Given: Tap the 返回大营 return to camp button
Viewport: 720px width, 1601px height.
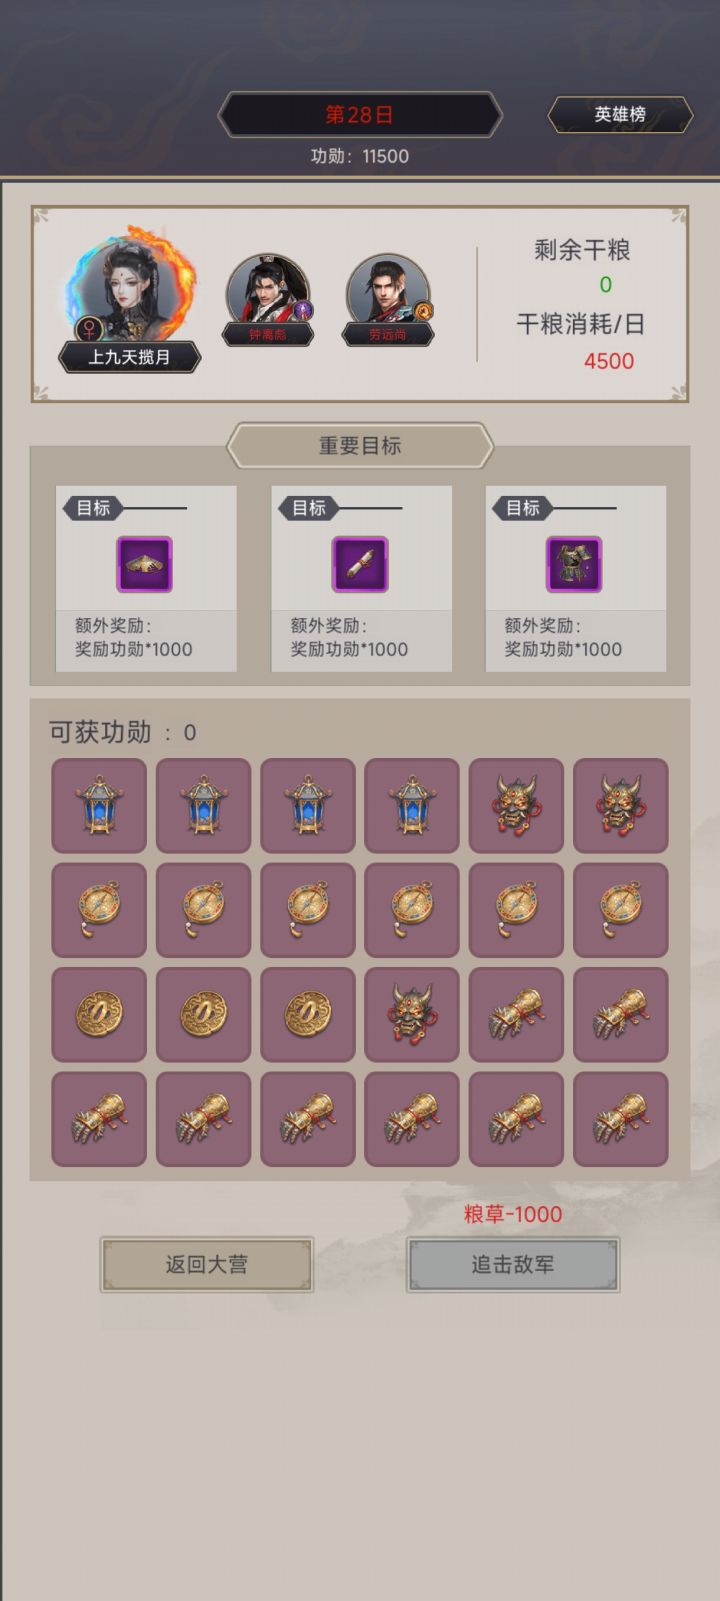Looking at the screenshot, I should coord(207,1264).
